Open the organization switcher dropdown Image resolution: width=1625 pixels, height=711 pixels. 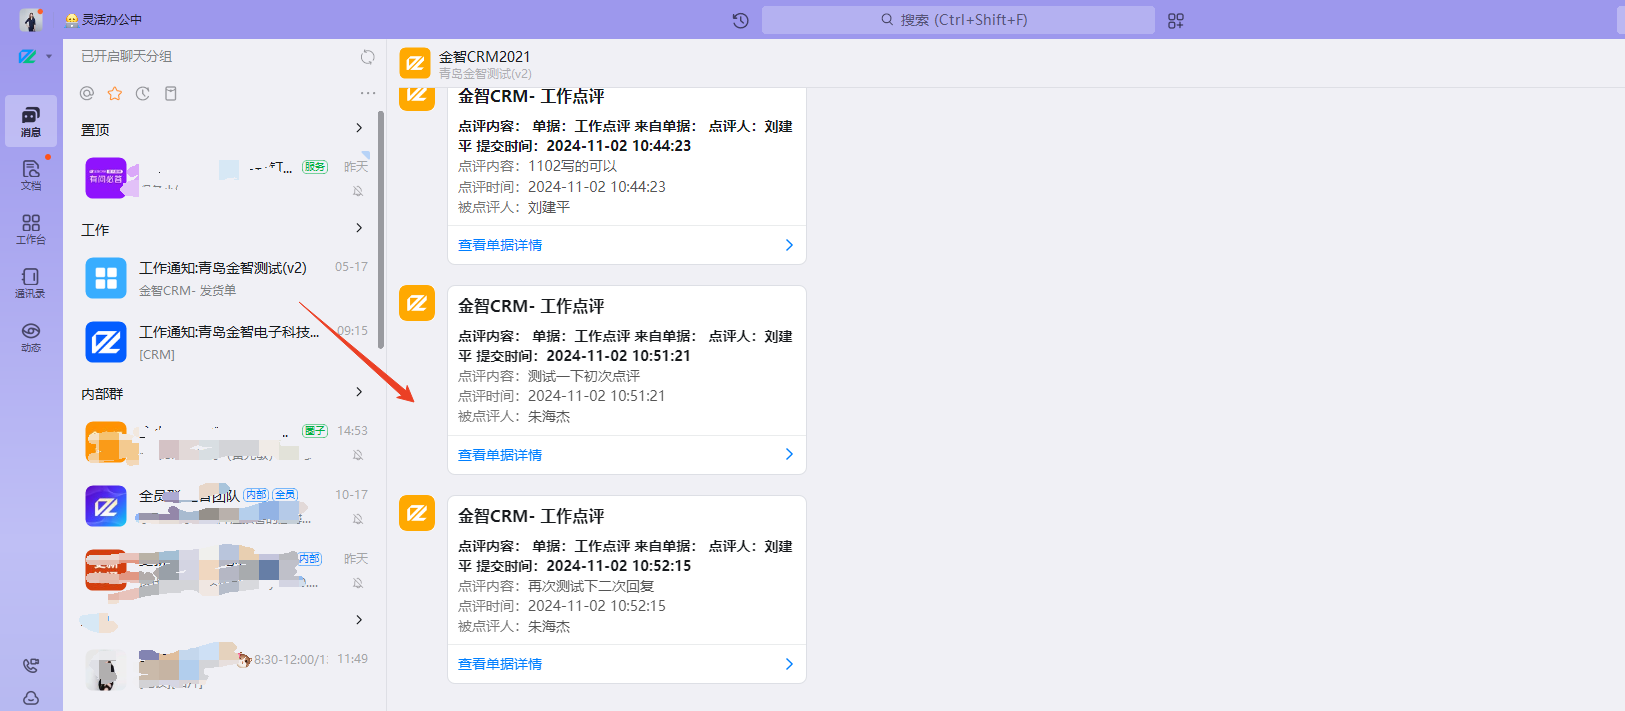point(35,56)
